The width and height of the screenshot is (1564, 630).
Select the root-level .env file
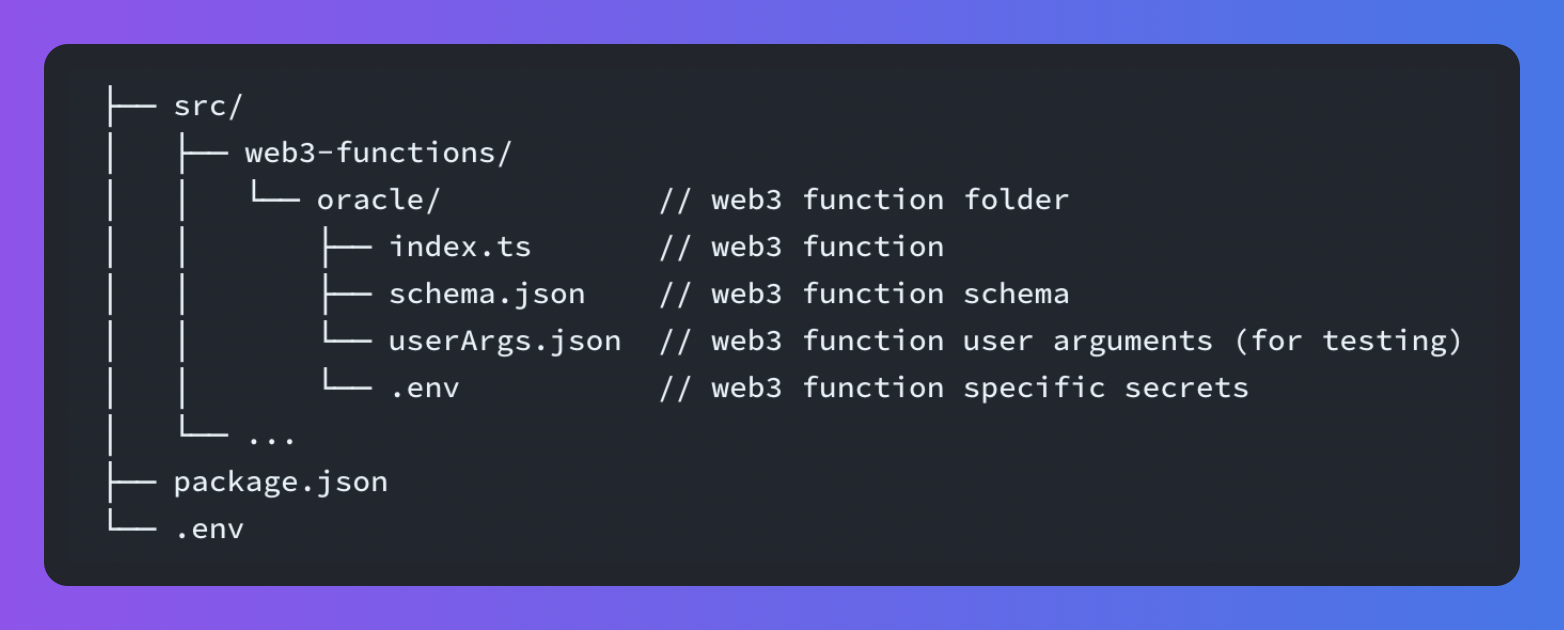pyautogui.click(x=209, y=529)
